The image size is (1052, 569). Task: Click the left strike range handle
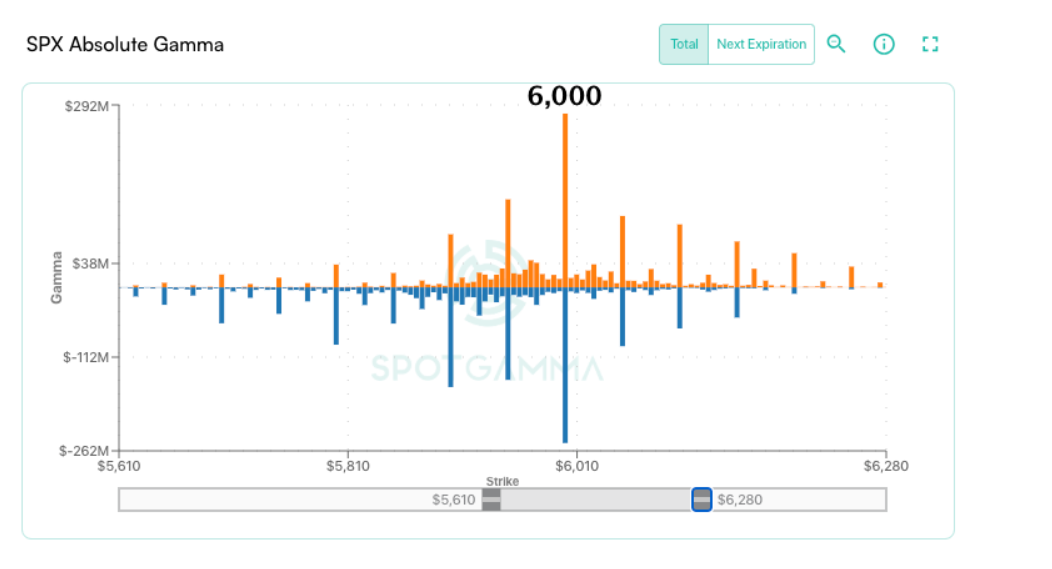pyautogui.click(x=491, y=499)
